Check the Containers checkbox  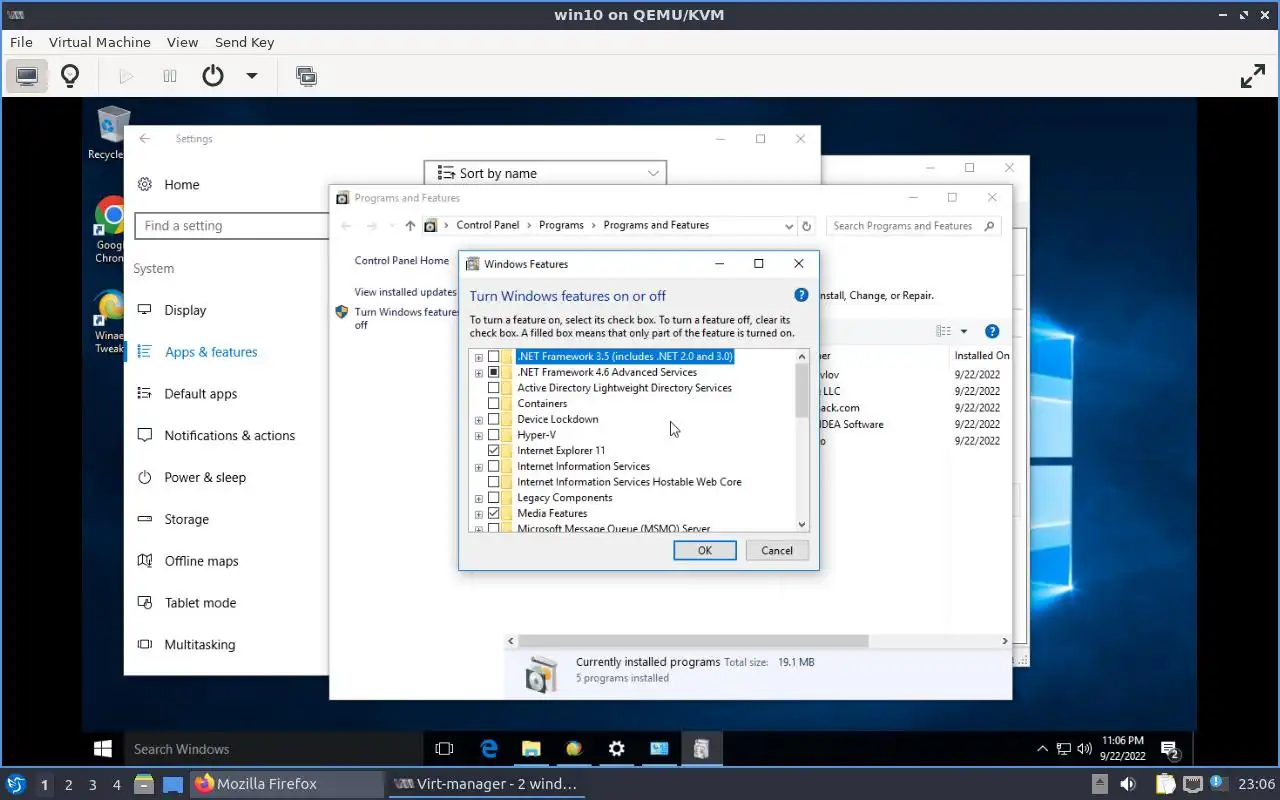(494, 404)
